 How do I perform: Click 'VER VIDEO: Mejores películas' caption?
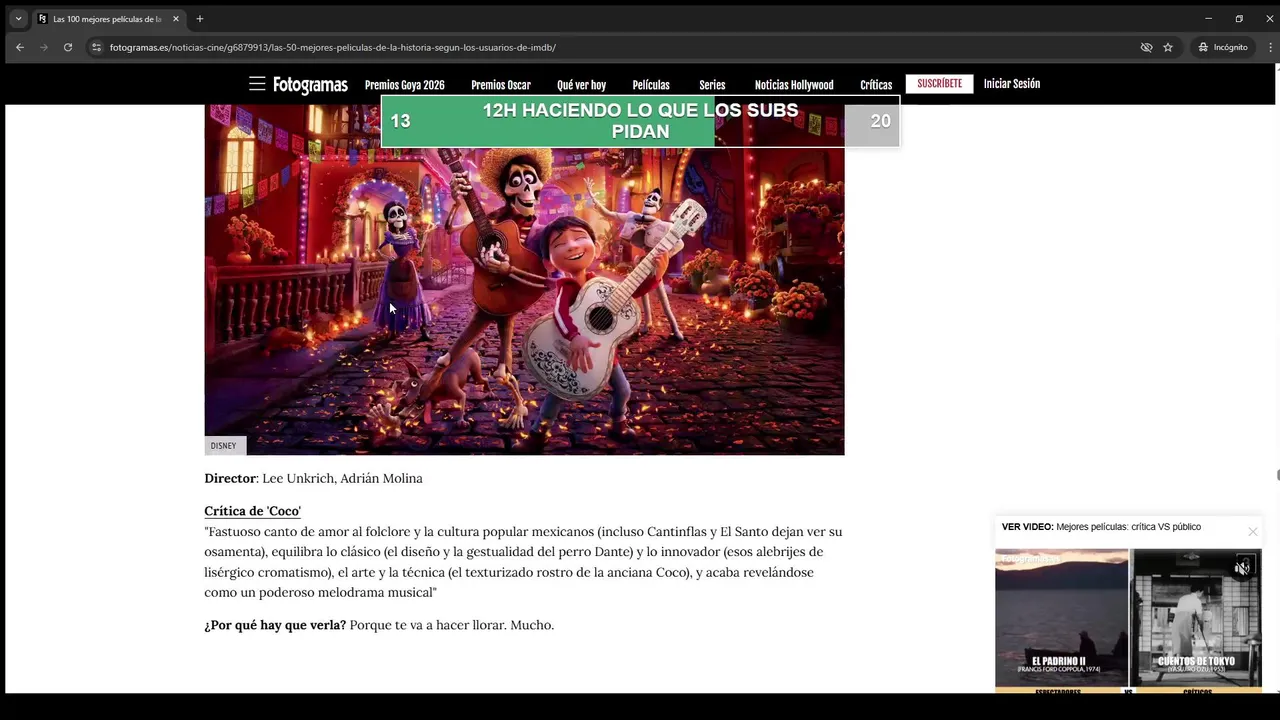click(1101, 527)
